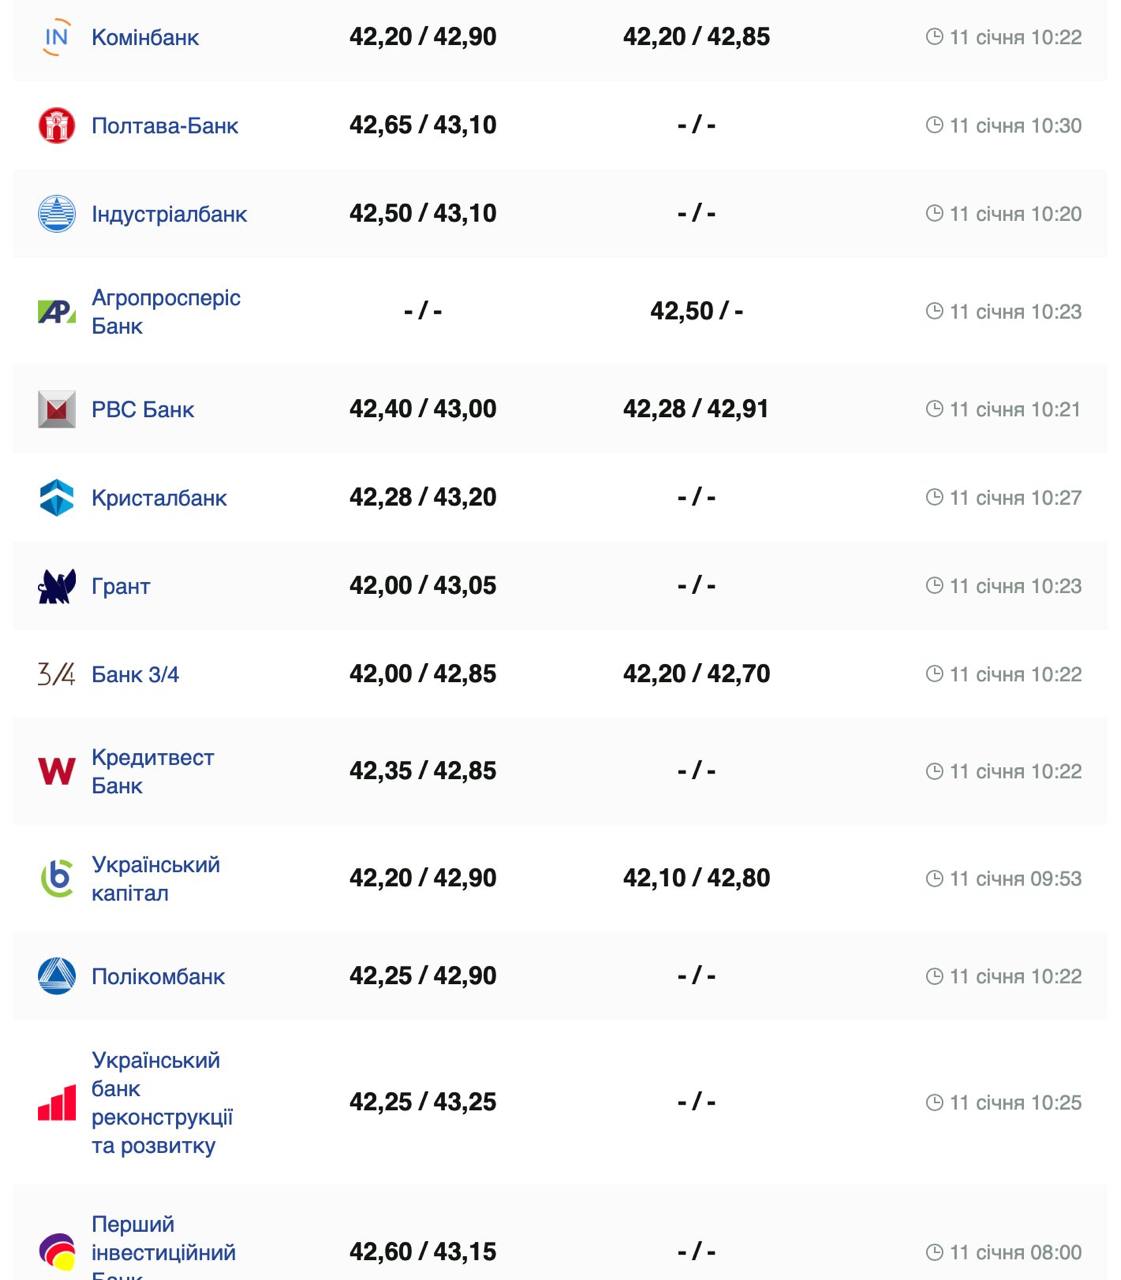Open the Полтава-Банк link

coord(165,126)
